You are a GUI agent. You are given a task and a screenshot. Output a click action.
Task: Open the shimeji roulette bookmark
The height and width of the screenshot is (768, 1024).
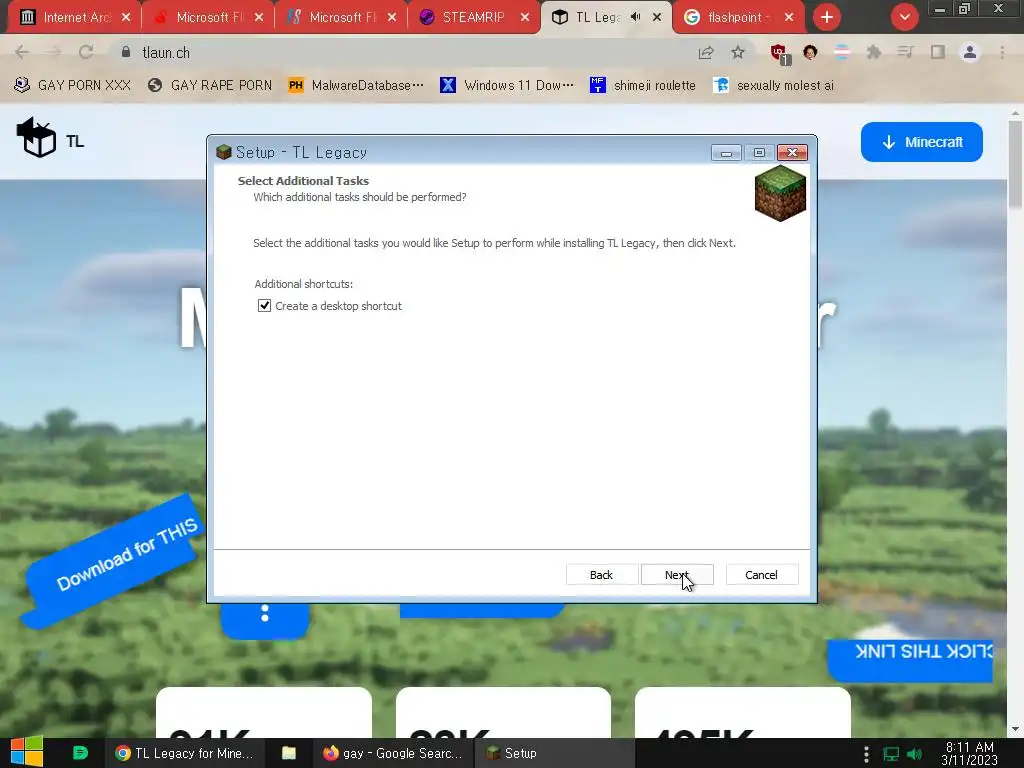643,85
